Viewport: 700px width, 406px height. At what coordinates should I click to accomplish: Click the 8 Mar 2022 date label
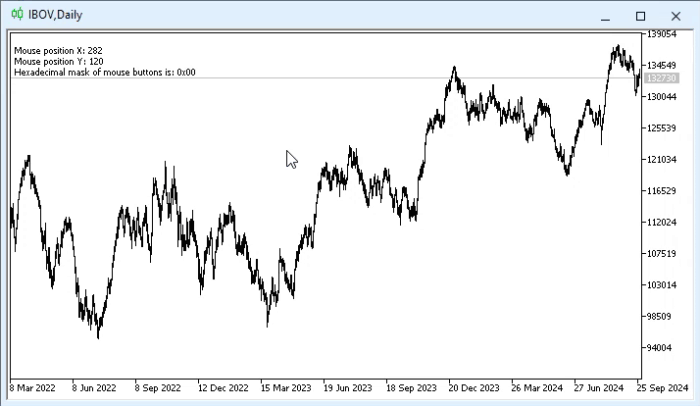[32, 388]
